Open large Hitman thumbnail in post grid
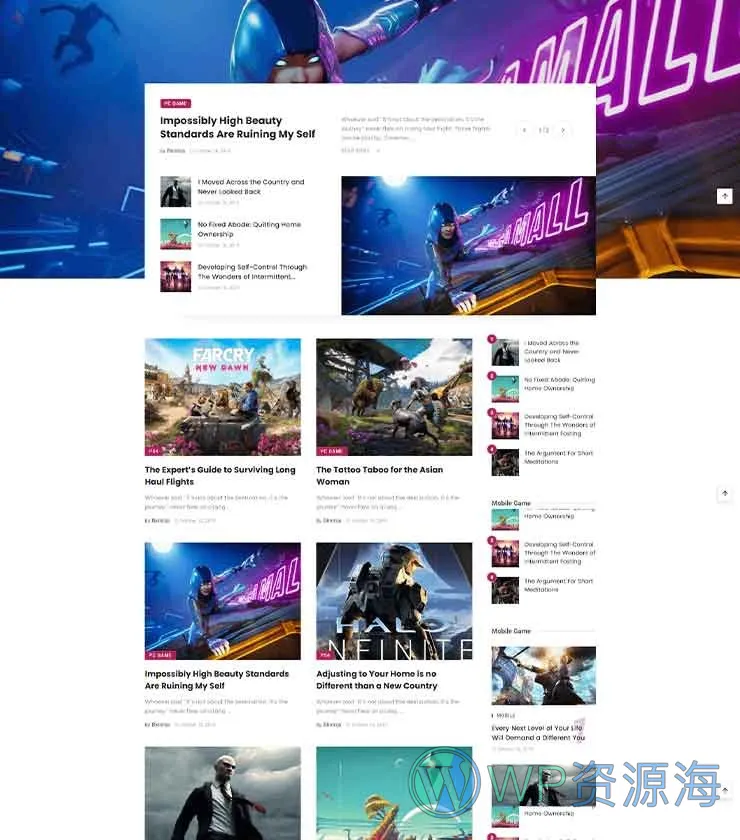Image resolution: width=740 pixels, height=840 pixels. [x=222, y=793]
